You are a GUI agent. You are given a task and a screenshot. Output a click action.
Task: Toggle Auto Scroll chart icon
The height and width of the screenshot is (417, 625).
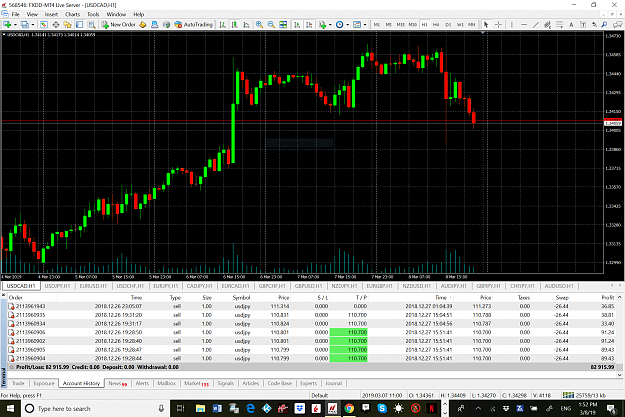tap(297, 25)
